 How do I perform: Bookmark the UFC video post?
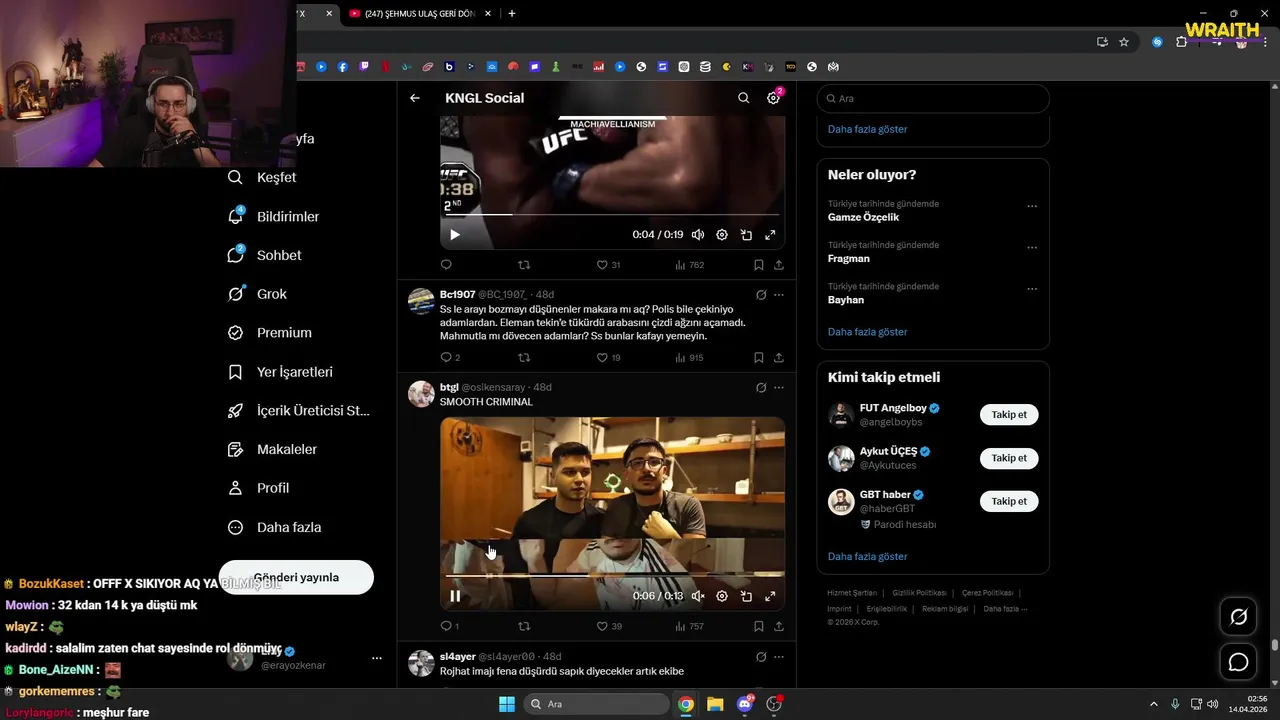point(758,265)
